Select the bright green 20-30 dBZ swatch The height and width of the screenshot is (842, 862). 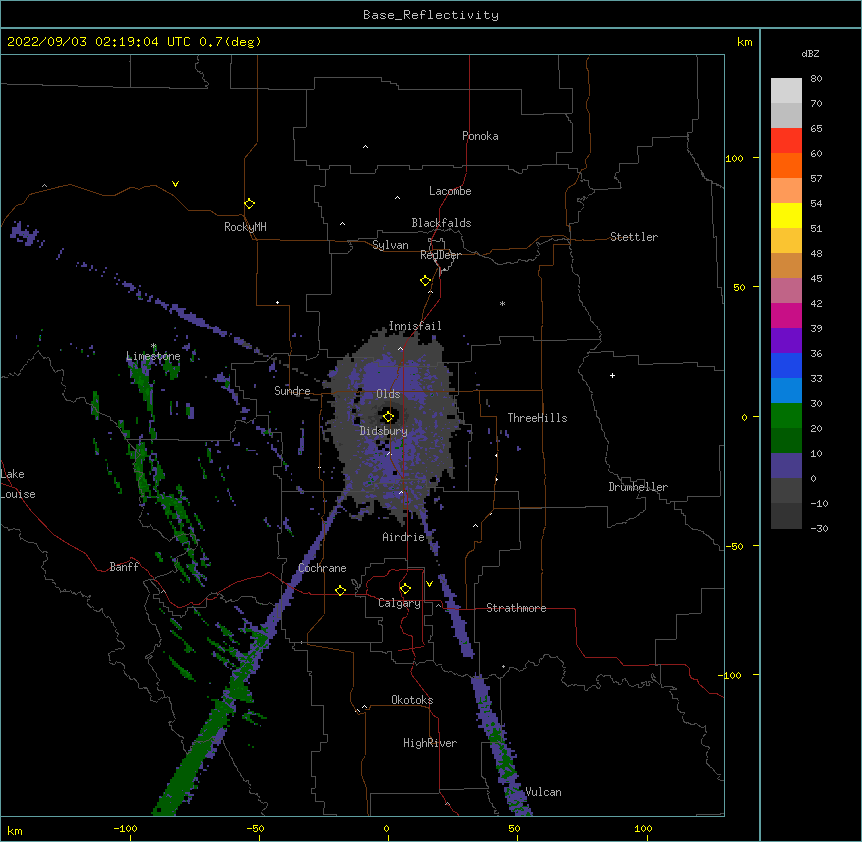(786, 416)
